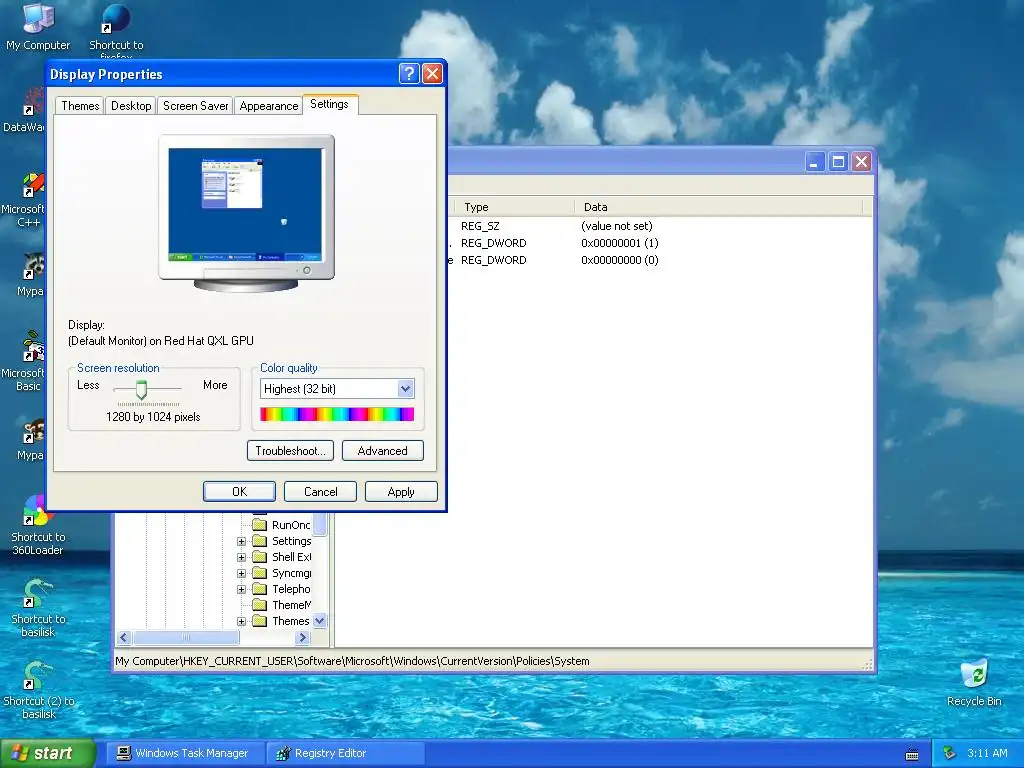Click the Telepho folder icon in tree
1024x768 pixels.
(x=260, y=589)
